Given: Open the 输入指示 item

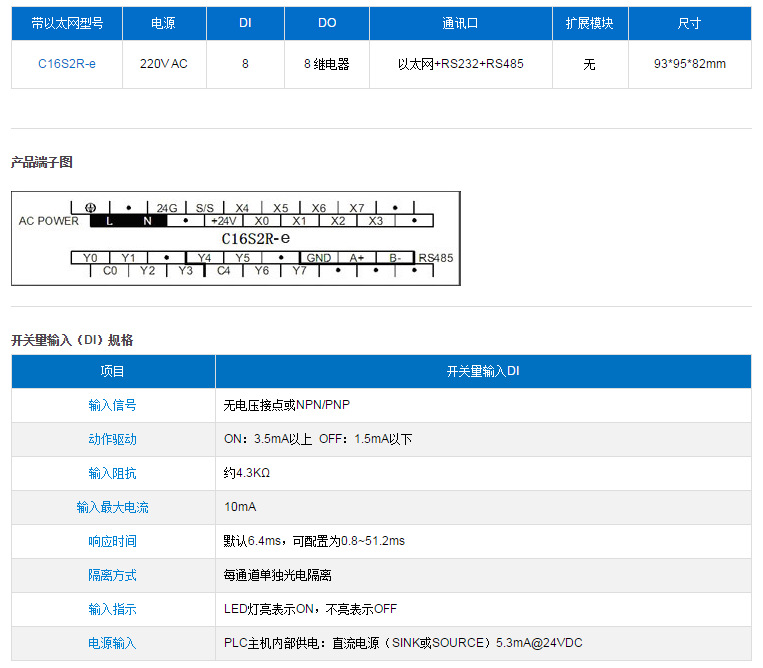Looking at the screenshot, I should point(112,609).
